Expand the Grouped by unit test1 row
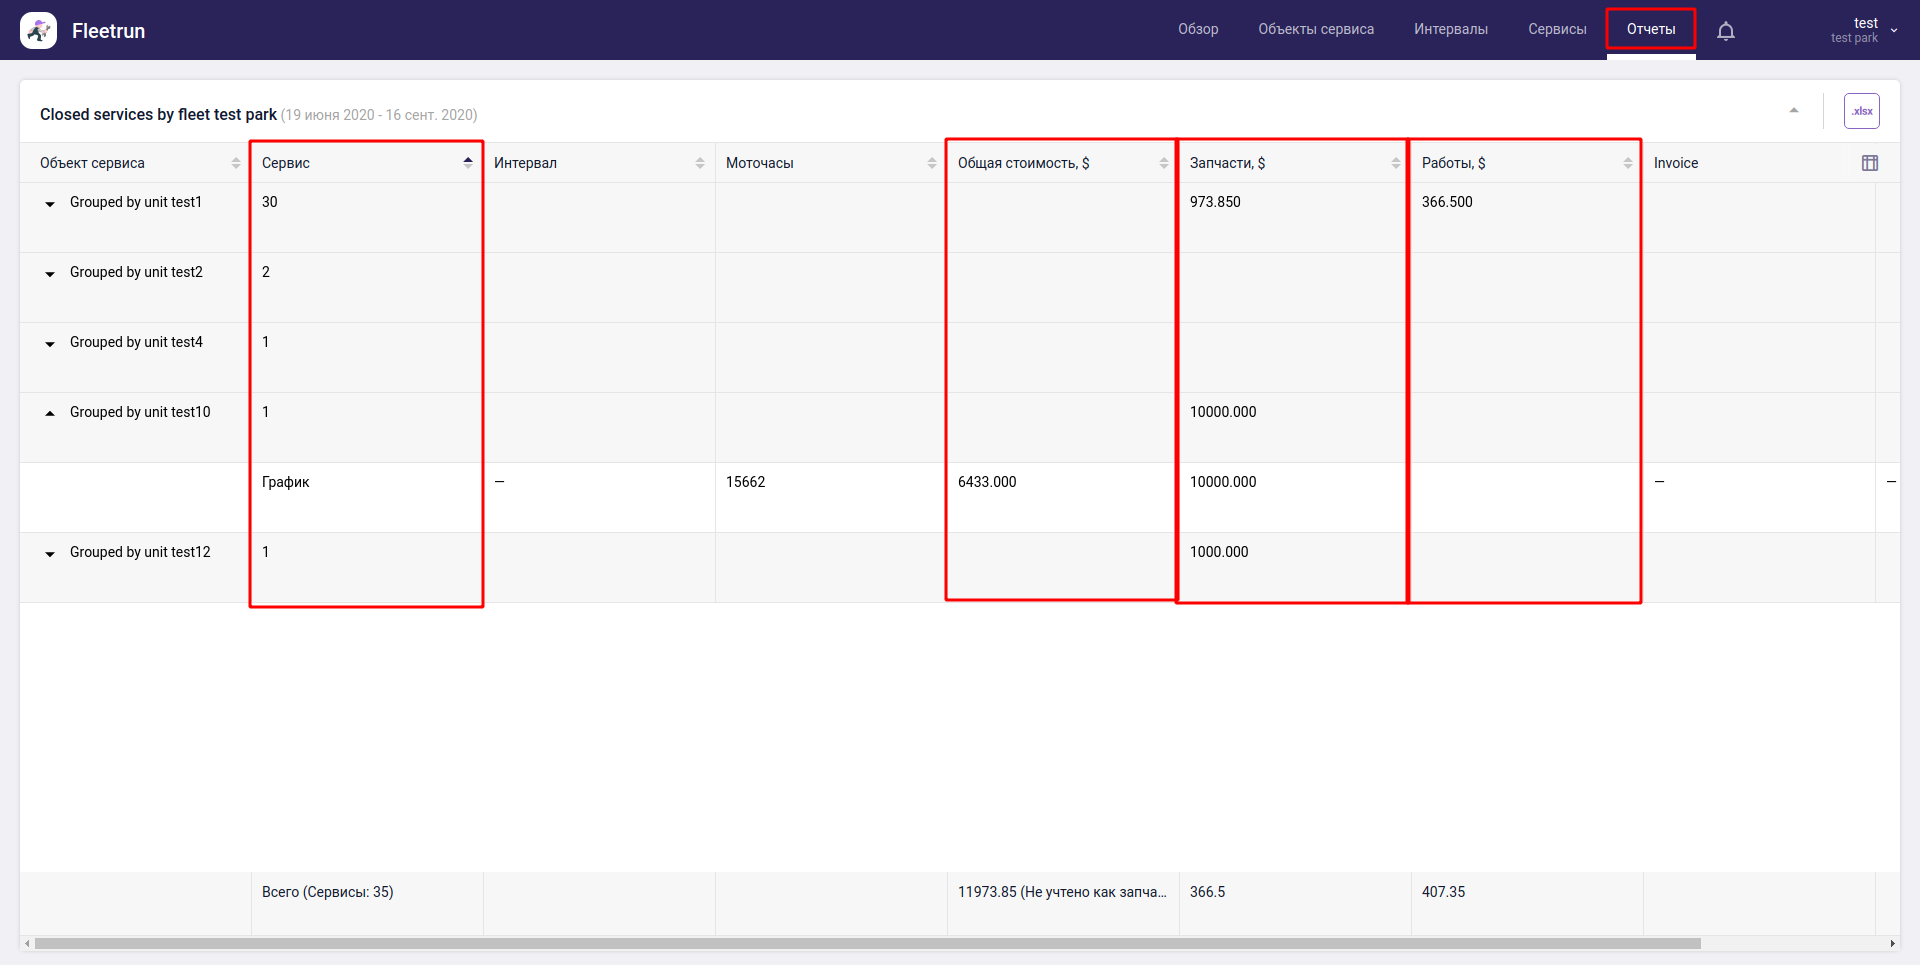 pyautogui.click(x=50, y=204)
